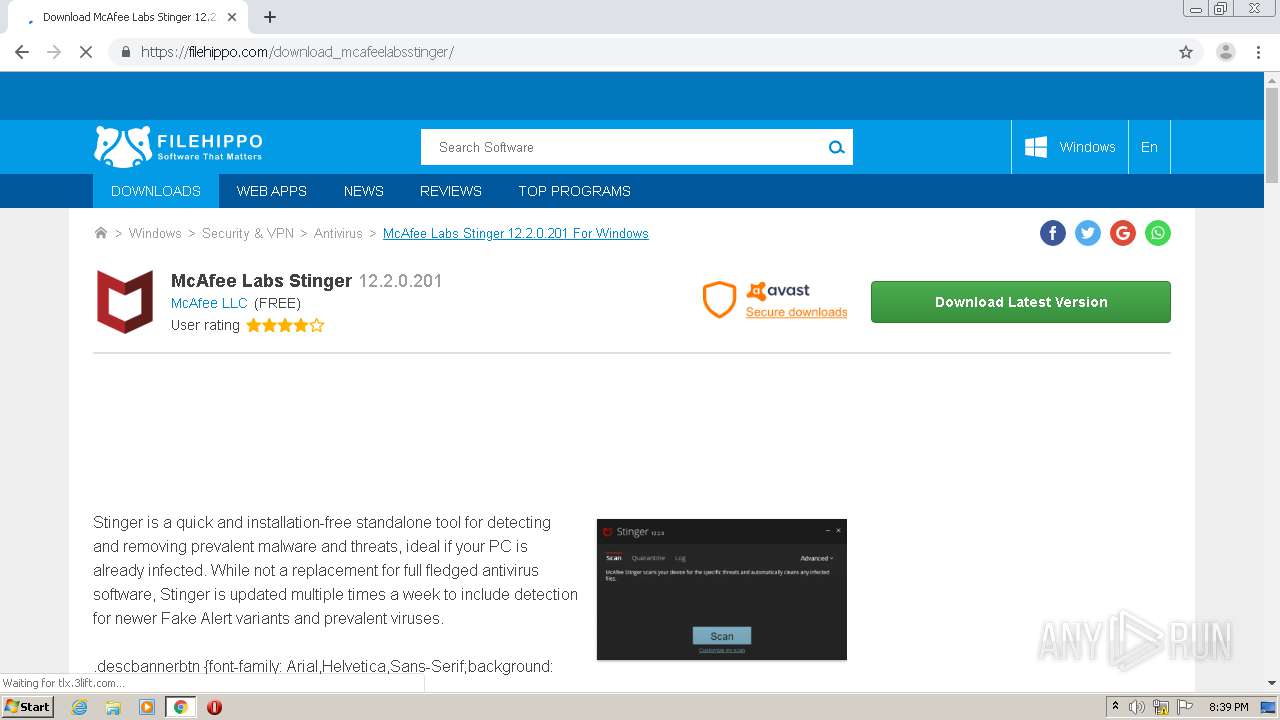Open the WEB APPS nav tab
This screenshot has height=720, width=1280.
click(272, 191)
